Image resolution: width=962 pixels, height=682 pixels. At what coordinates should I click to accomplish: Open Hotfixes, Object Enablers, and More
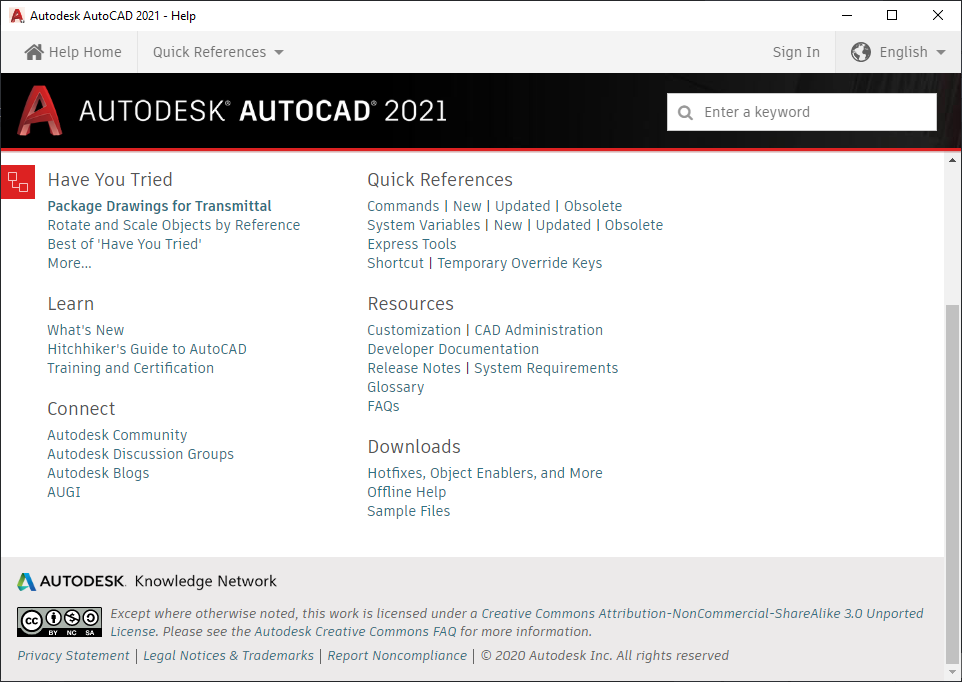click(485, 473)
